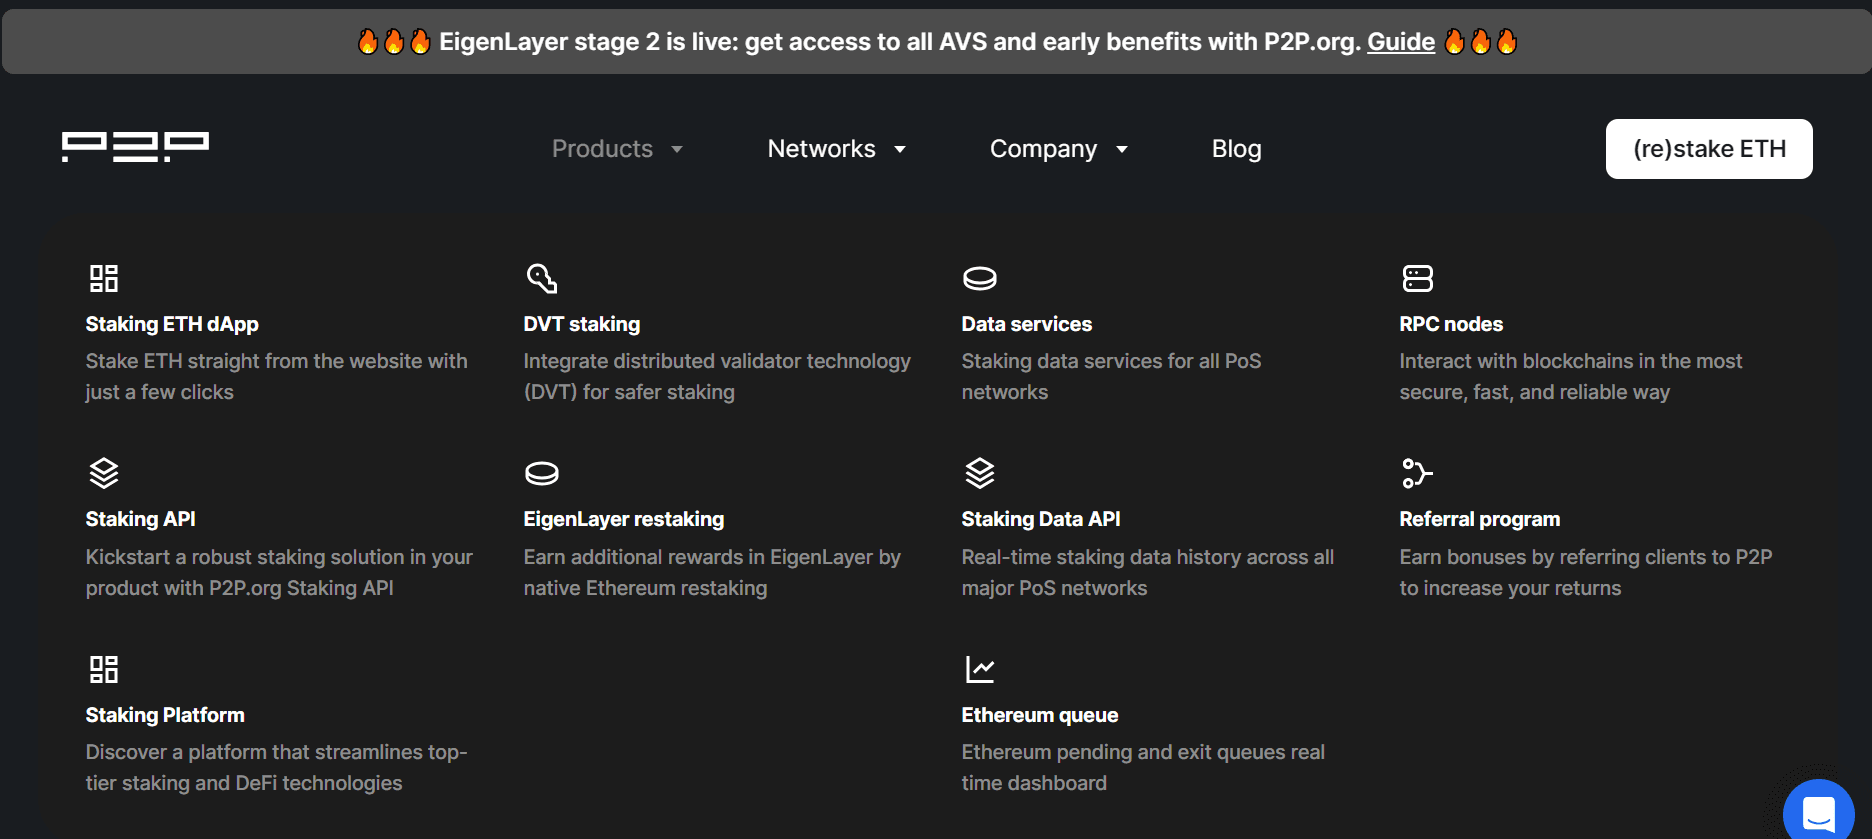This screenshot has height=839, width=1872.
Task: Click the Staking API layers icon
Action: [104, 473]
